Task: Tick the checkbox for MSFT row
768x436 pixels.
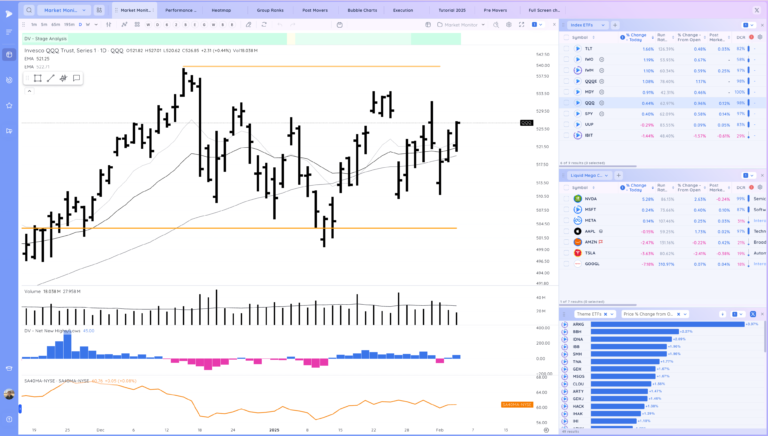Action: pos(566,210)
